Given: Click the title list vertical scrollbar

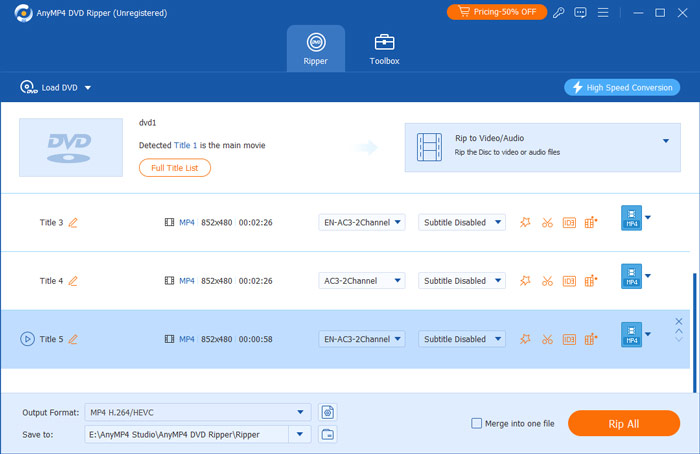Looking at the screenshot, I should point(695,333).
